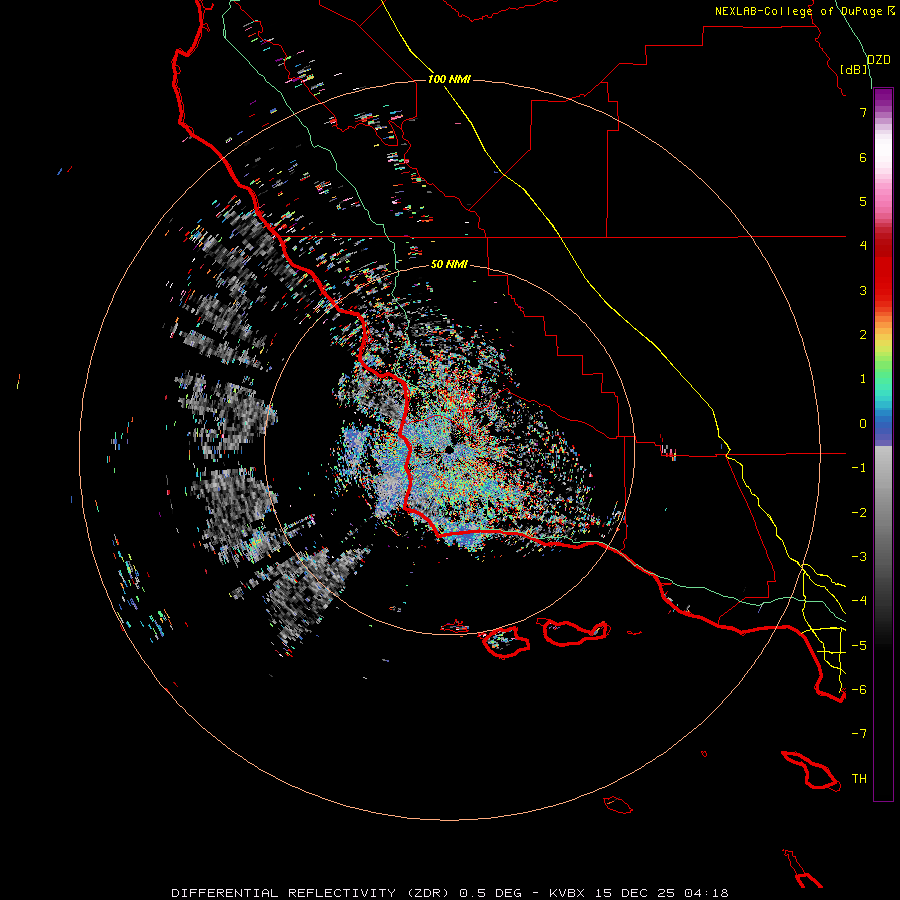900x900 pixels.
Task: Click the 50 NMI range ring label
Action: tap(449, 264)
